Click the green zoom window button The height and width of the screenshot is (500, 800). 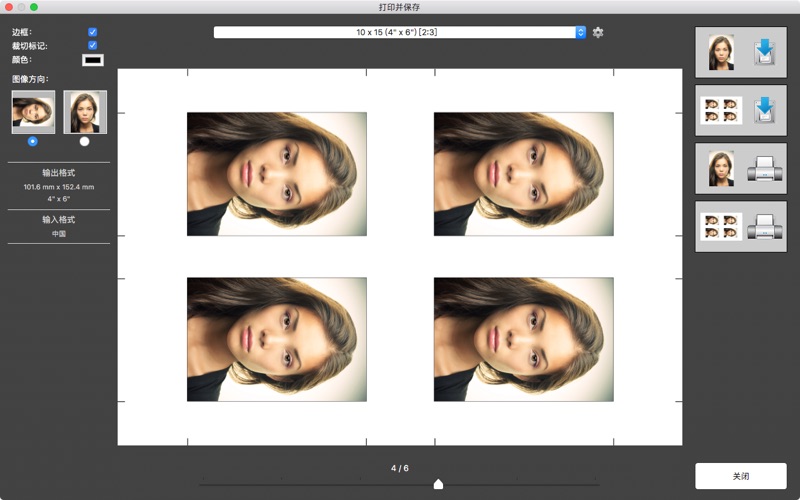pos(34,7)
